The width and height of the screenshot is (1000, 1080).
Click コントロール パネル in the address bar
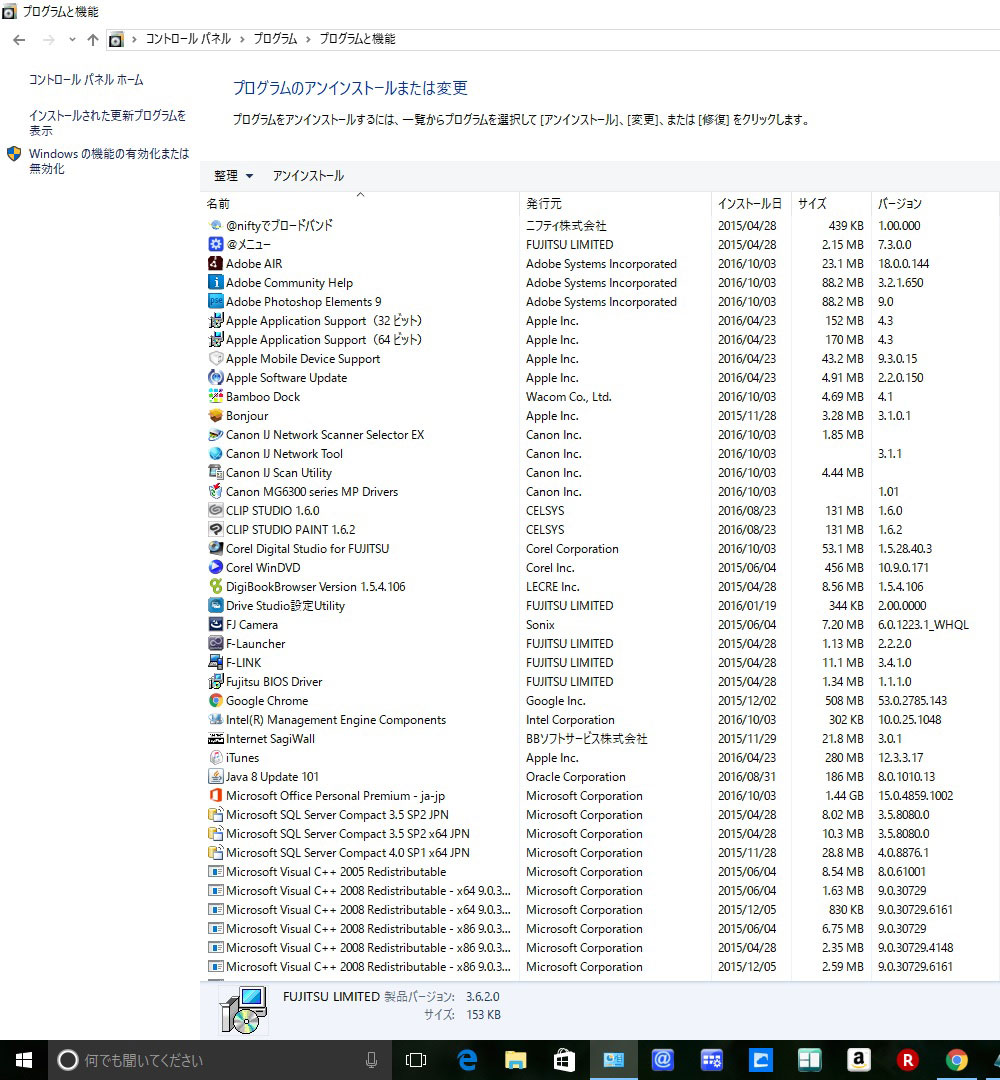188,39
